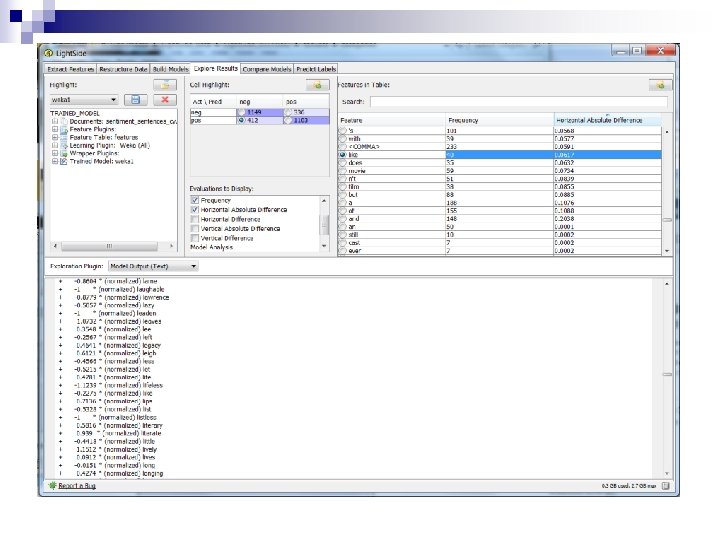Click the Report a Bug insect icon
This screenshot has width=720, height=540.
pyautogui.click(x=53, y=485)
